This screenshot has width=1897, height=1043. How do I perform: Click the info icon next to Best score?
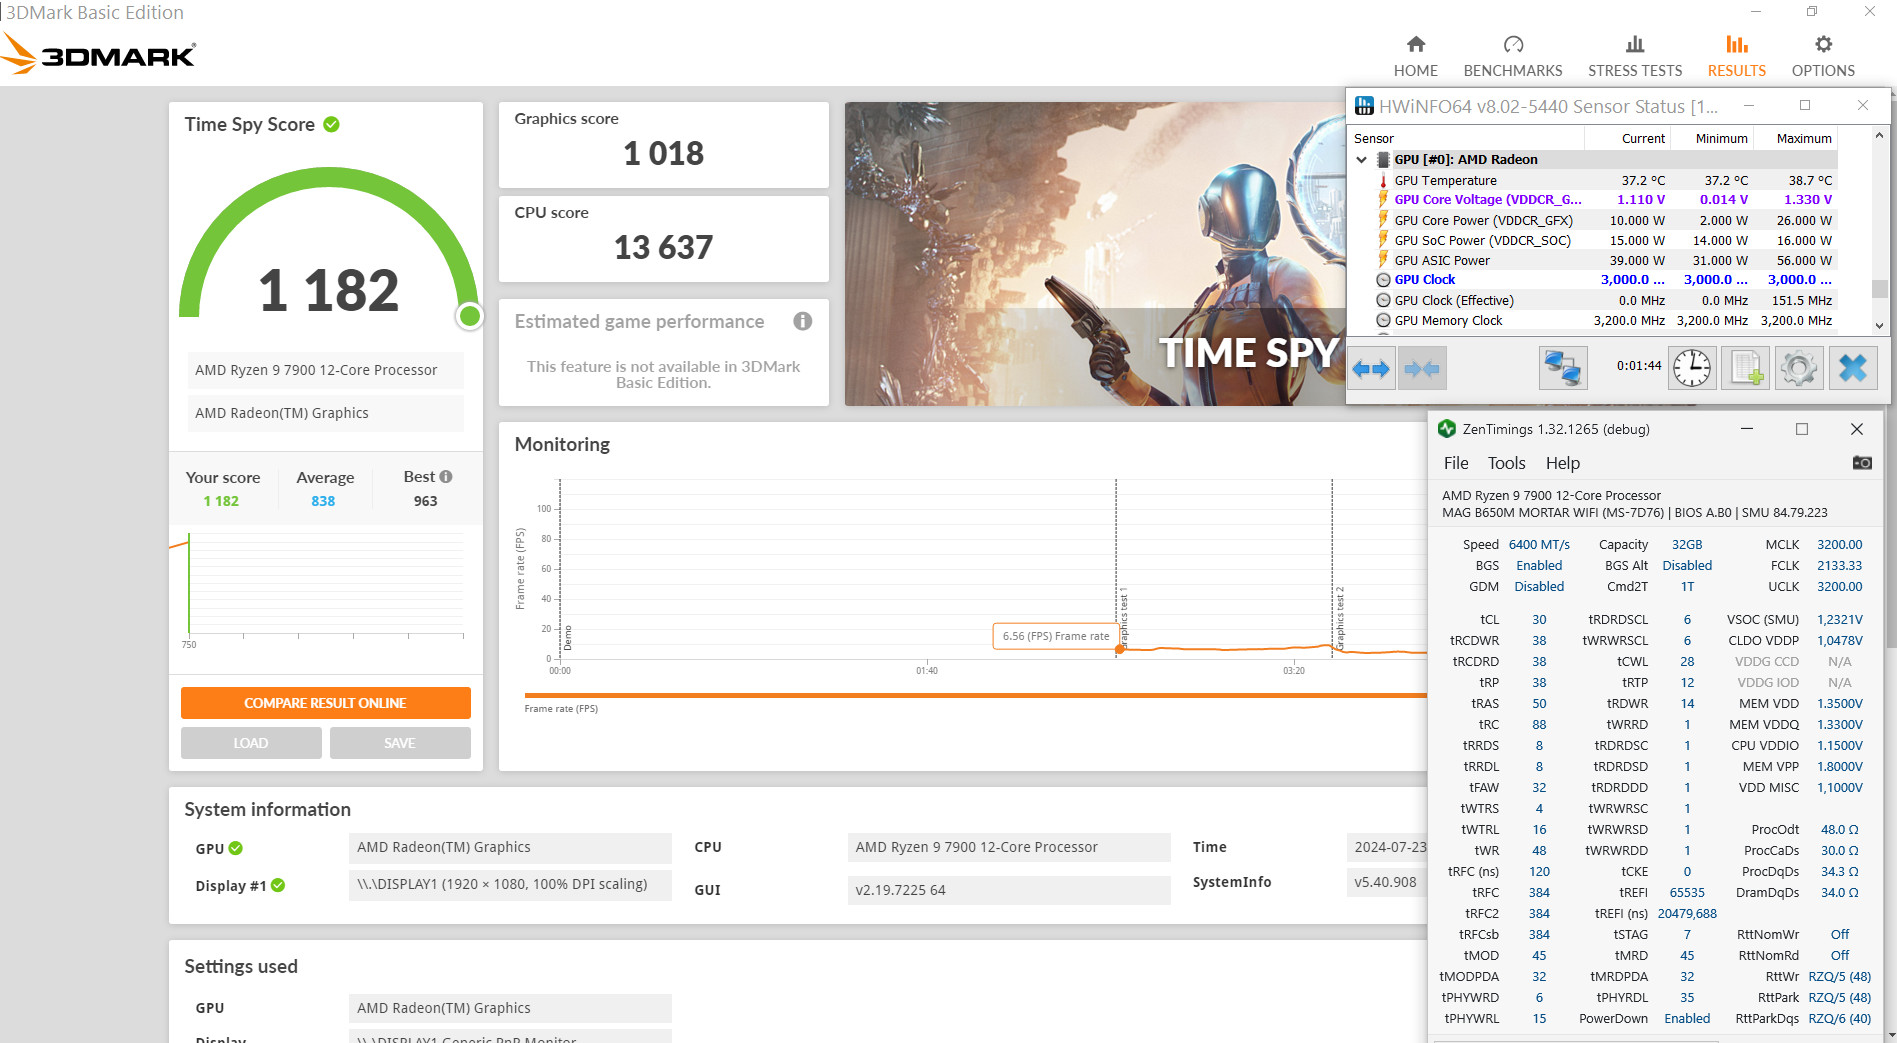(446, 477)
